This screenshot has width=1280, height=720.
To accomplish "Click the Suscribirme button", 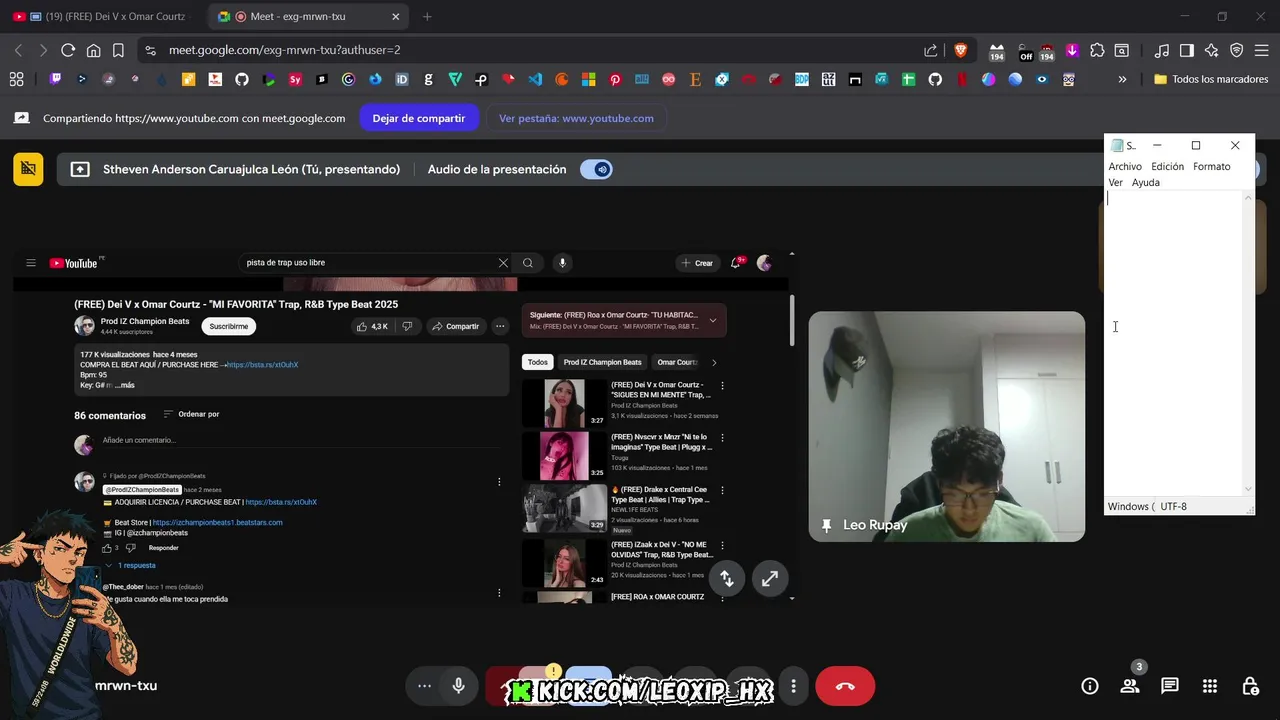I will [x=228, y=326].
